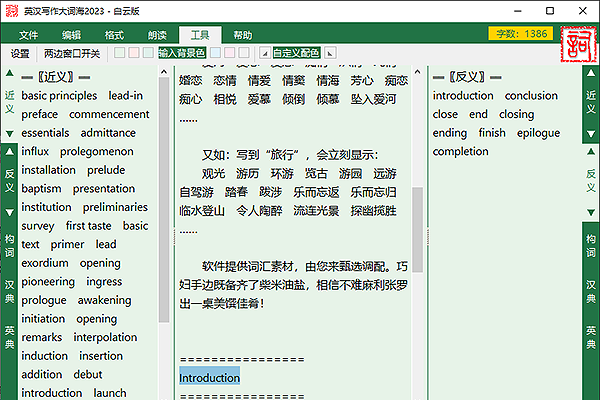Click the word 自驾游 in the editor
600x400 pixels.
(196, 192)
